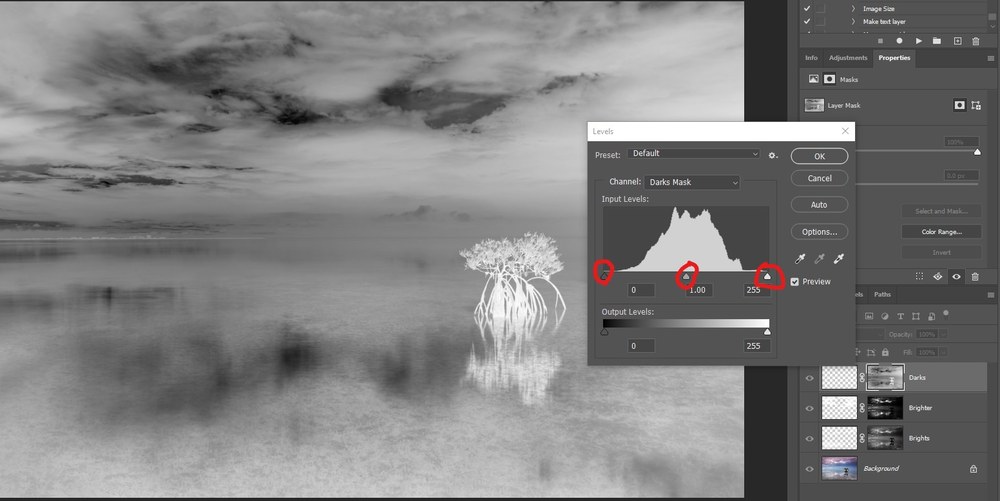Click OK in the Levels dialog

pos(820,156)
